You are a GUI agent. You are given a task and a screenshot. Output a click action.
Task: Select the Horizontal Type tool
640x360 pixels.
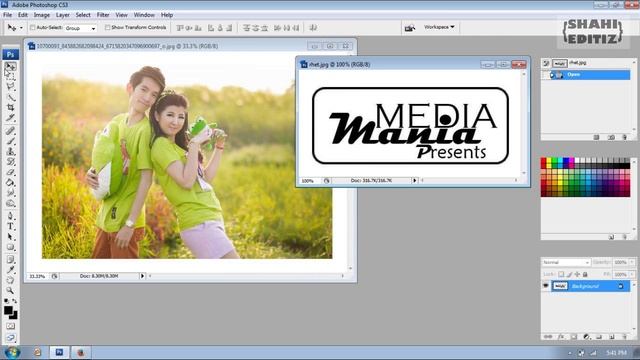coord(11,226)
